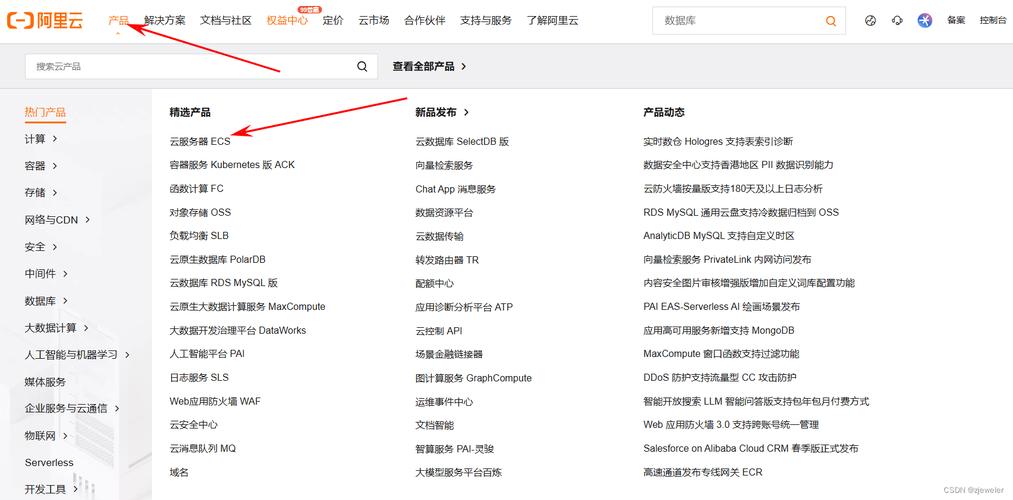Open the 合作伙伴 menu item

[424, 21]
